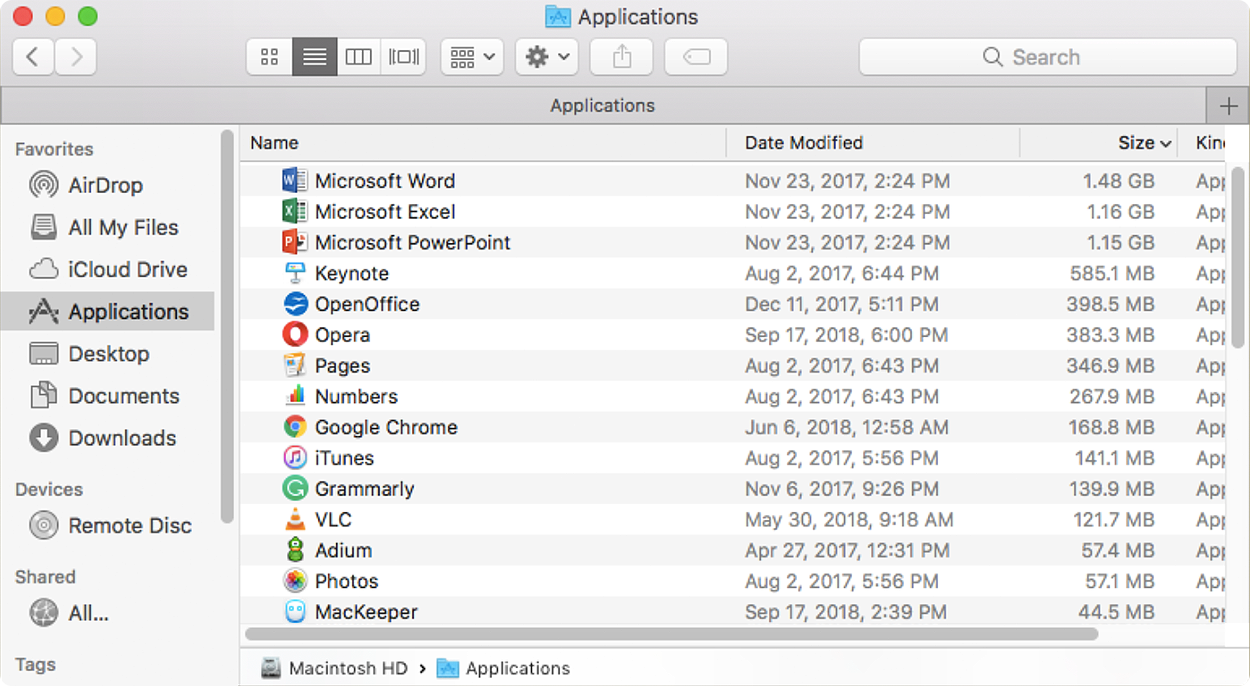This screenshot has height=686, width=1250.
Task: Select Applications in the sidebar
Action: (108, 311)
